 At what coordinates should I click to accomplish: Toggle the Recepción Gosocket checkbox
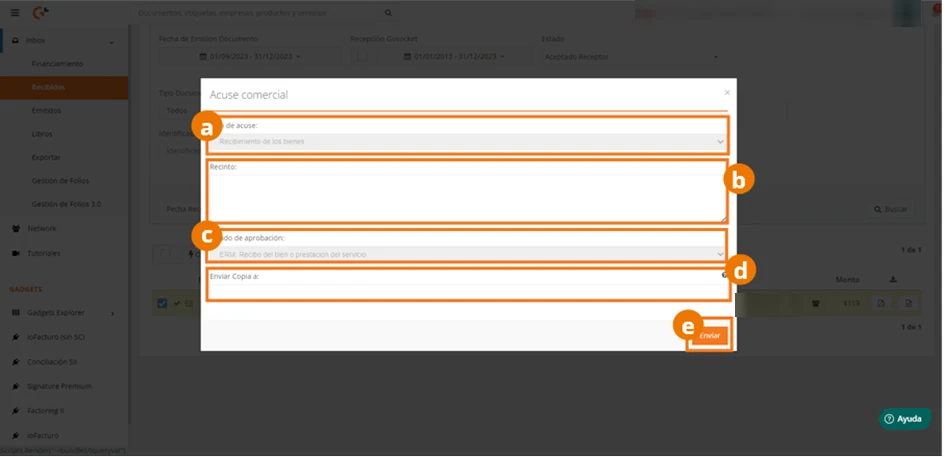point(361,56)
